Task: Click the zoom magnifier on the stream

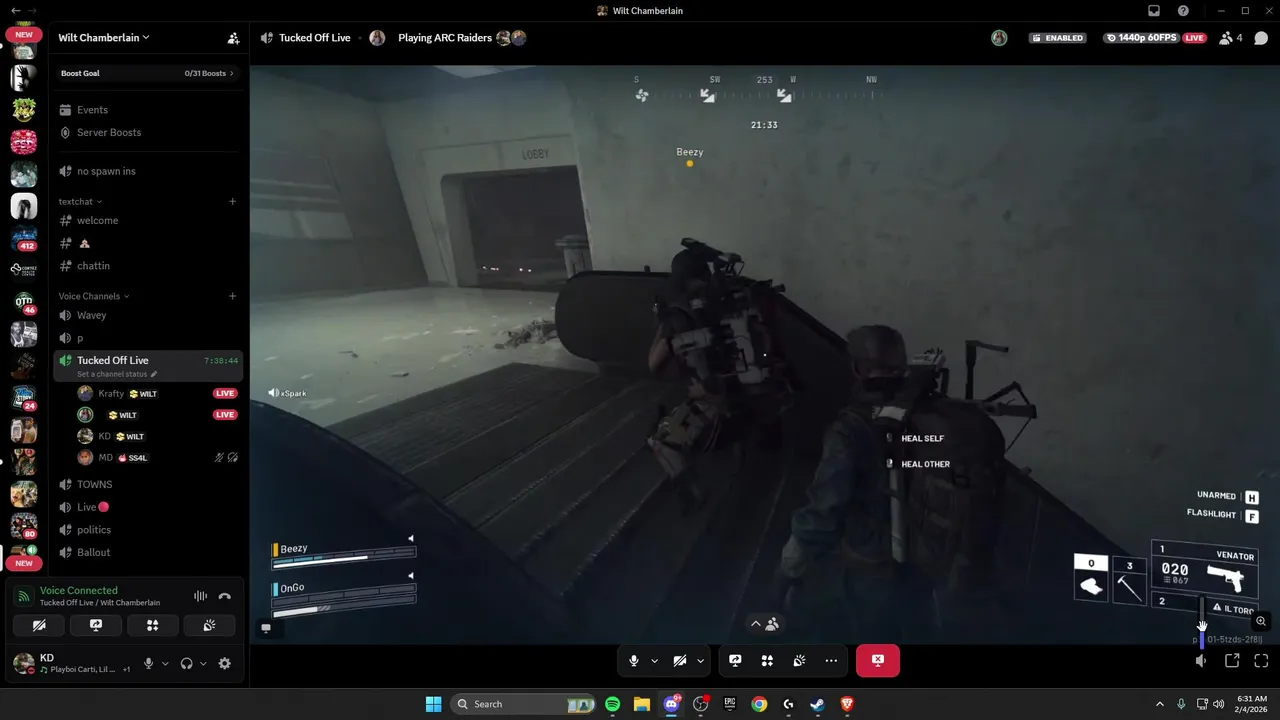Action: click(x=1261, y=621)
